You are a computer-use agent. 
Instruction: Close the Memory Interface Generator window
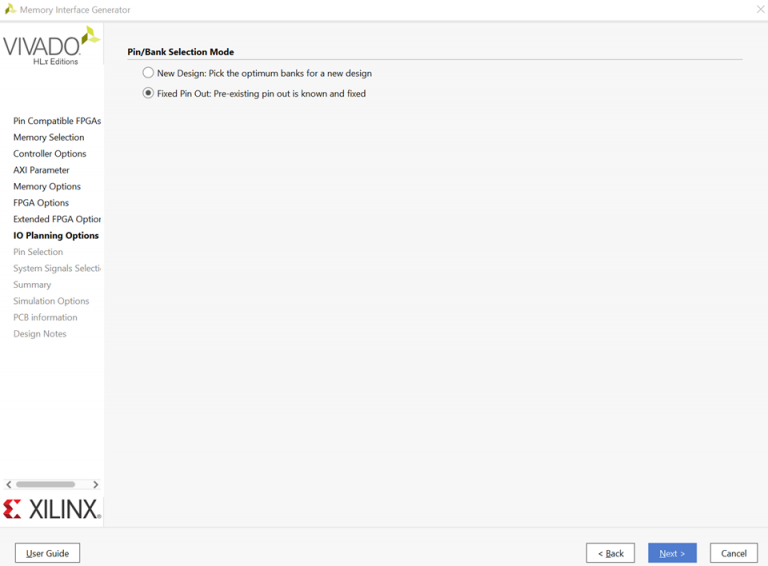tap(759, 10)
